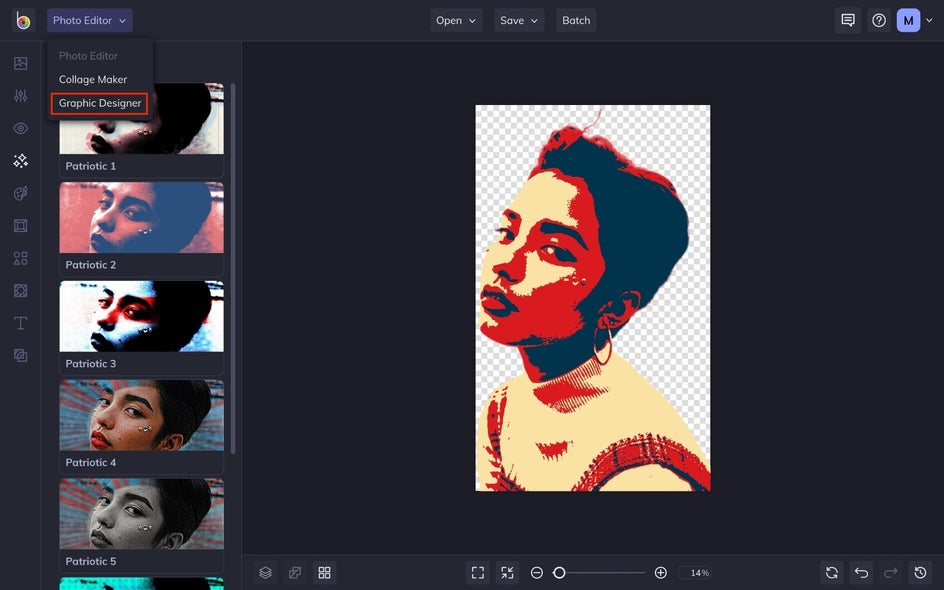Image resolution: width=944 pixels, height=590 pixels.
Task: Open the Artsy palette icon
Action: click(20, 193)
